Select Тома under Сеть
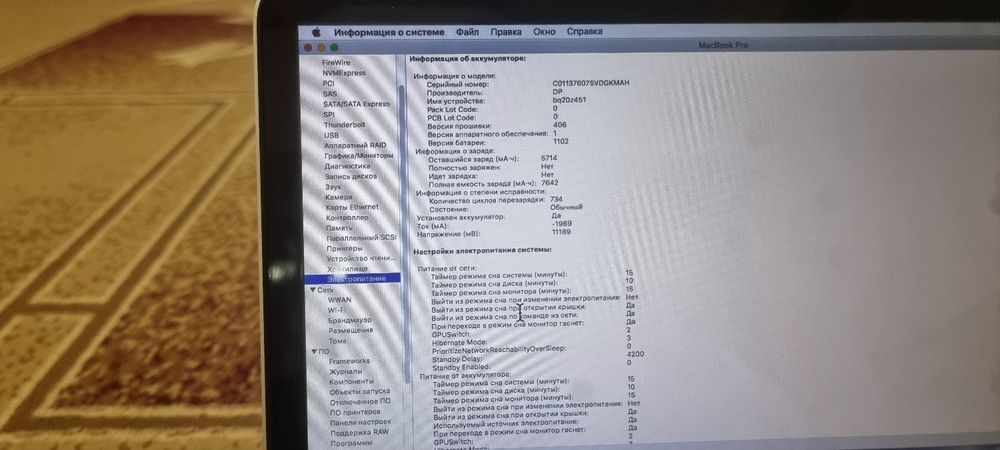 (337, 340)
